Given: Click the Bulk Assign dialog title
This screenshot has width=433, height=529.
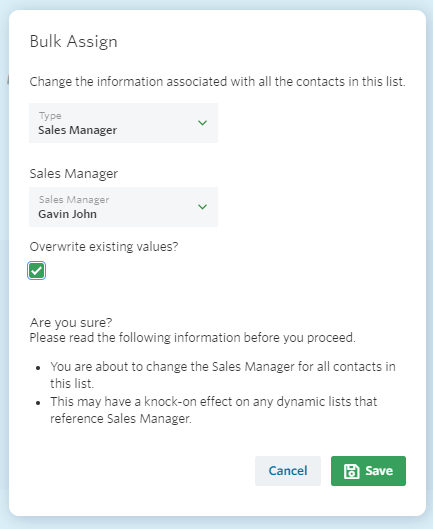Looking at the screenshot, I should (x=74, y=42).
